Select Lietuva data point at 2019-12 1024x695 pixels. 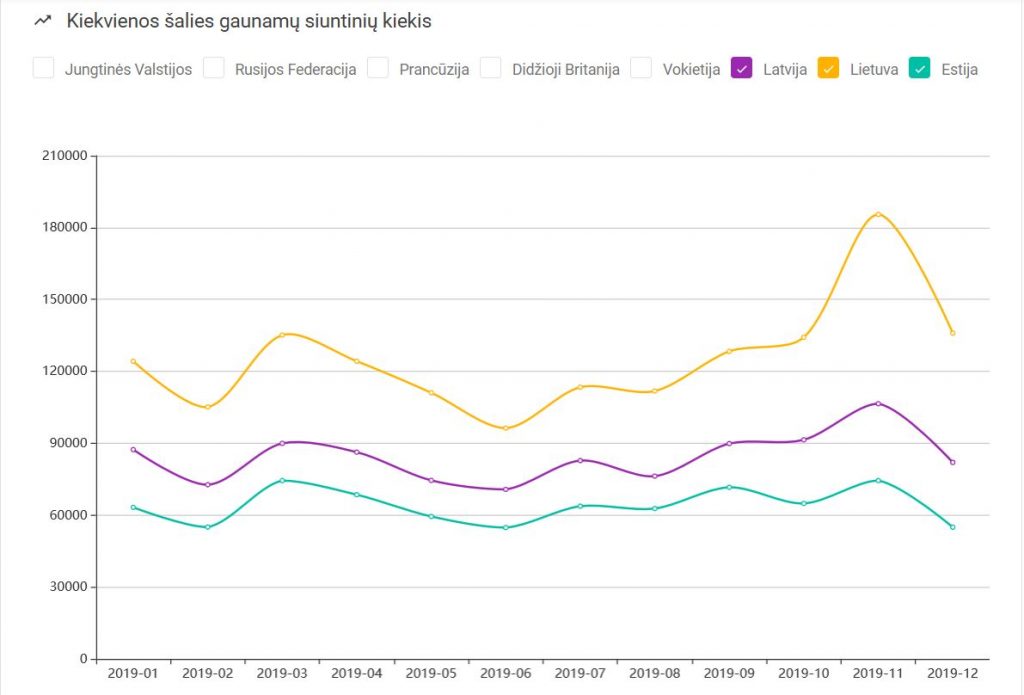point(952,333)
